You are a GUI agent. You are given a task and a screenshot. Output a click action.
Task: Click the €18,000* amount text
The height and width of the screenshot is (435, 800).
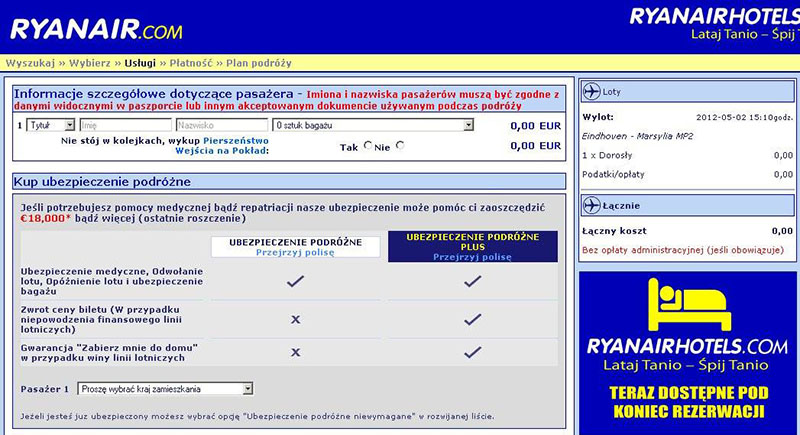pos(46,218)
